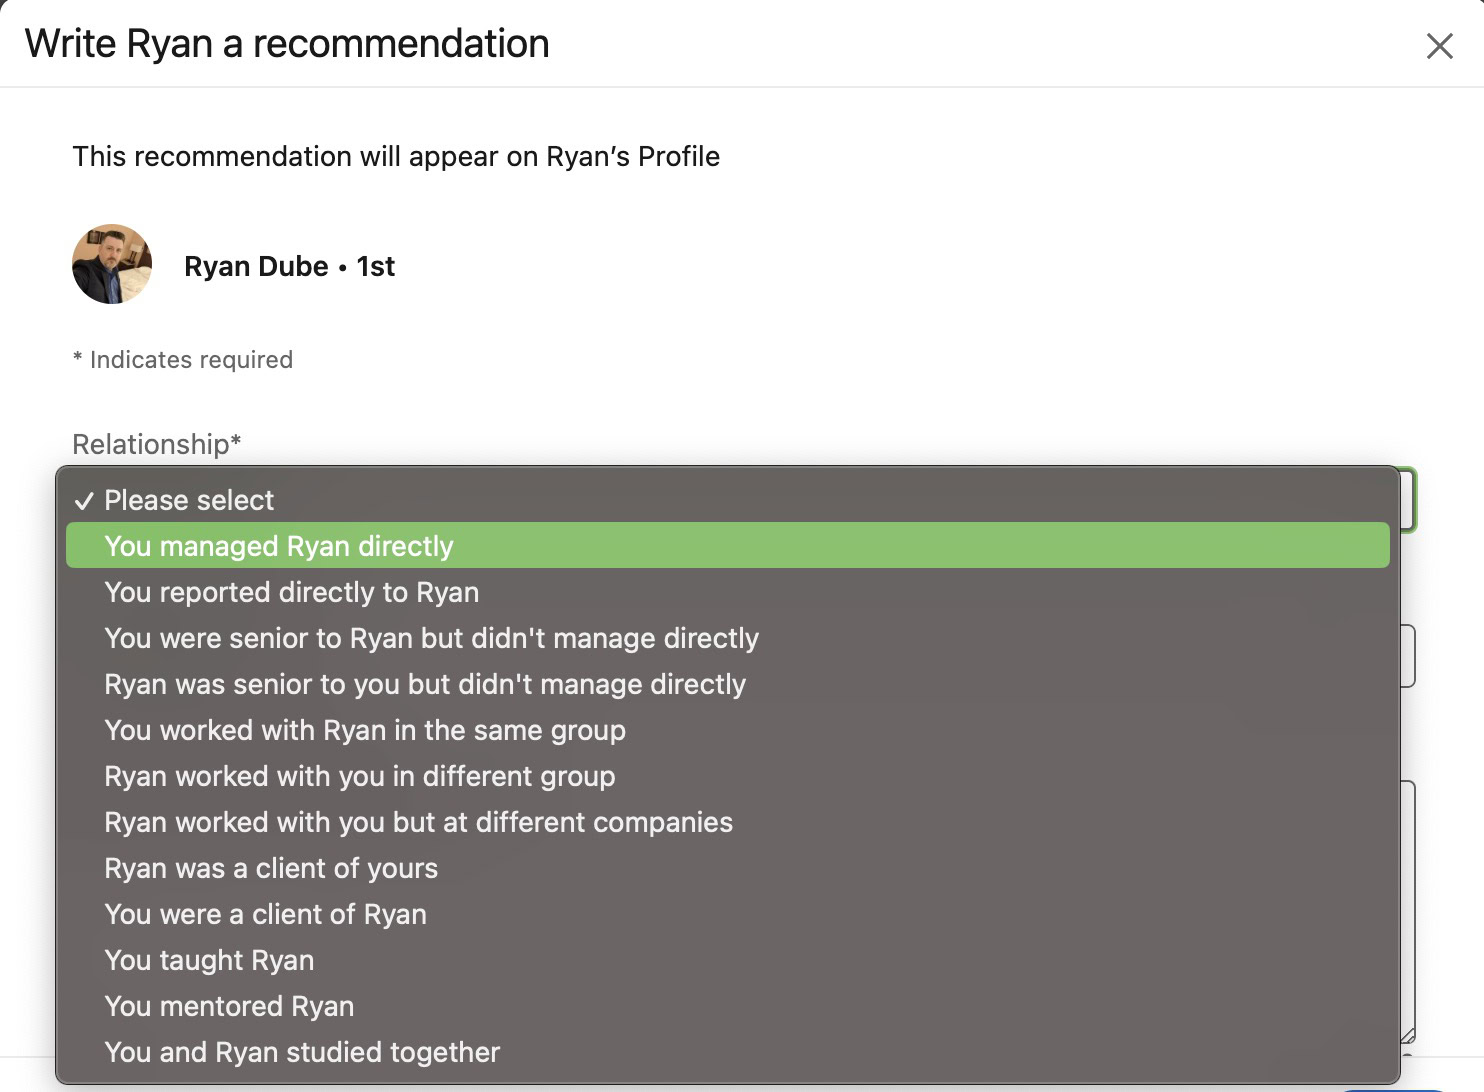
Task: Choose the 'Please select' placeholder option
Action: (189, 500)
